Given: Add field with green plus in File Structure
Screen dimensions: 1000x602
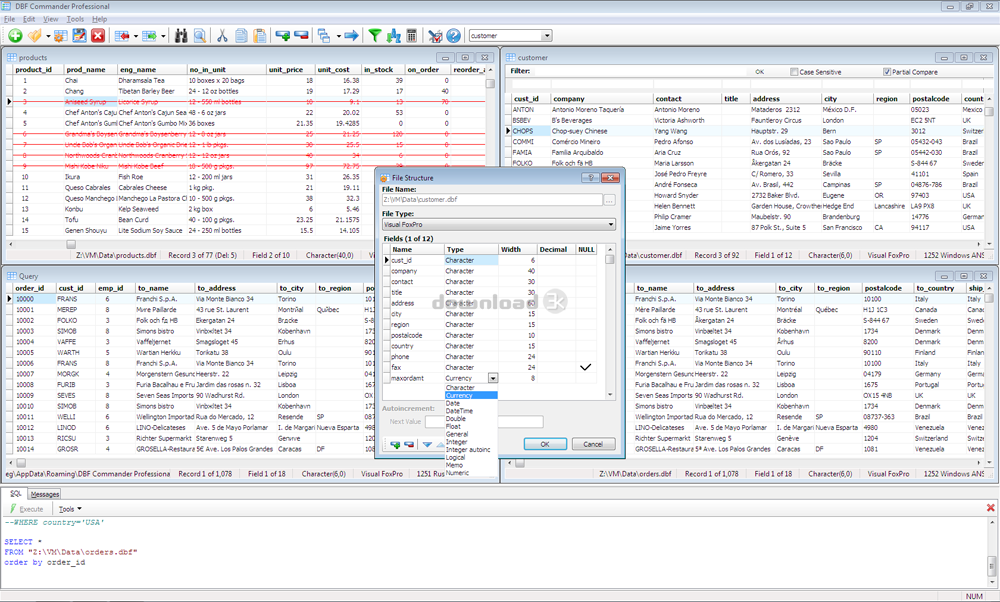Looking at the screenshot, I should (x=395, y=444).
